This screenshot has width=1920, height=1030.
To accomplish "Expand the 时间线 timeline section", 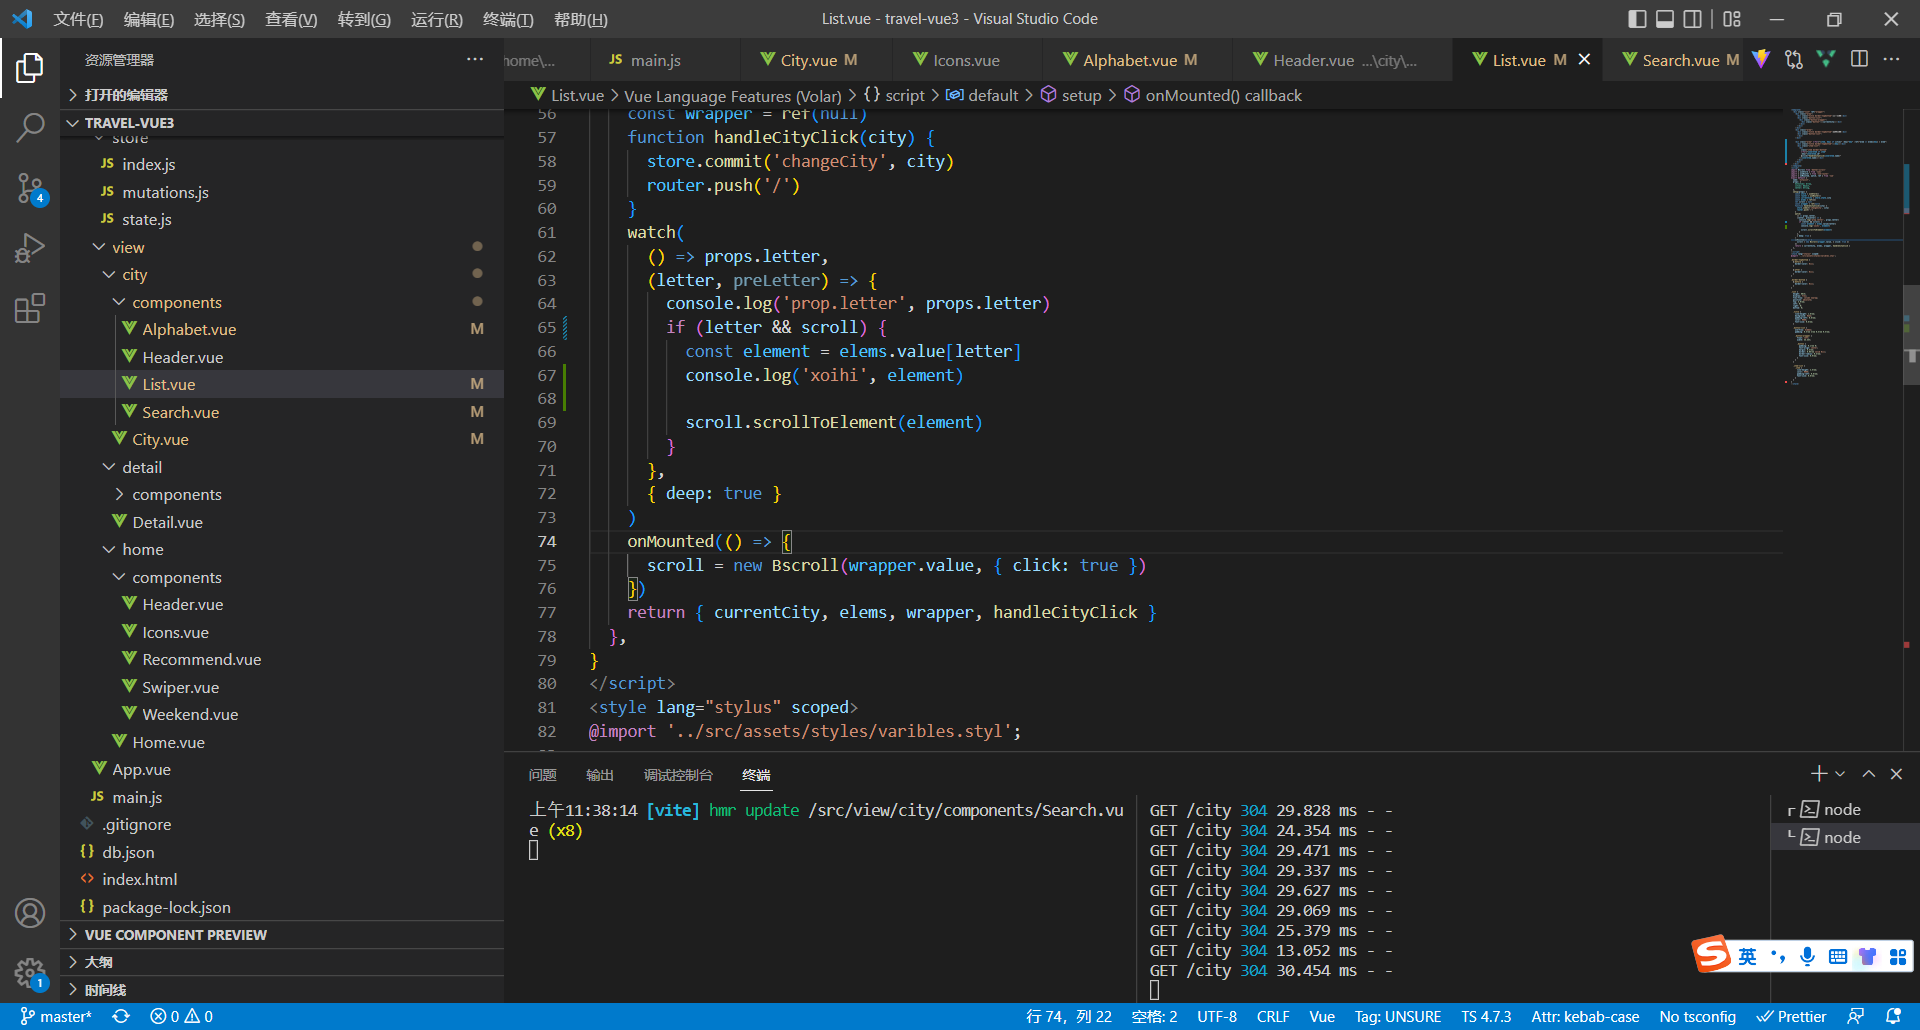I will (x=282, y=989).
